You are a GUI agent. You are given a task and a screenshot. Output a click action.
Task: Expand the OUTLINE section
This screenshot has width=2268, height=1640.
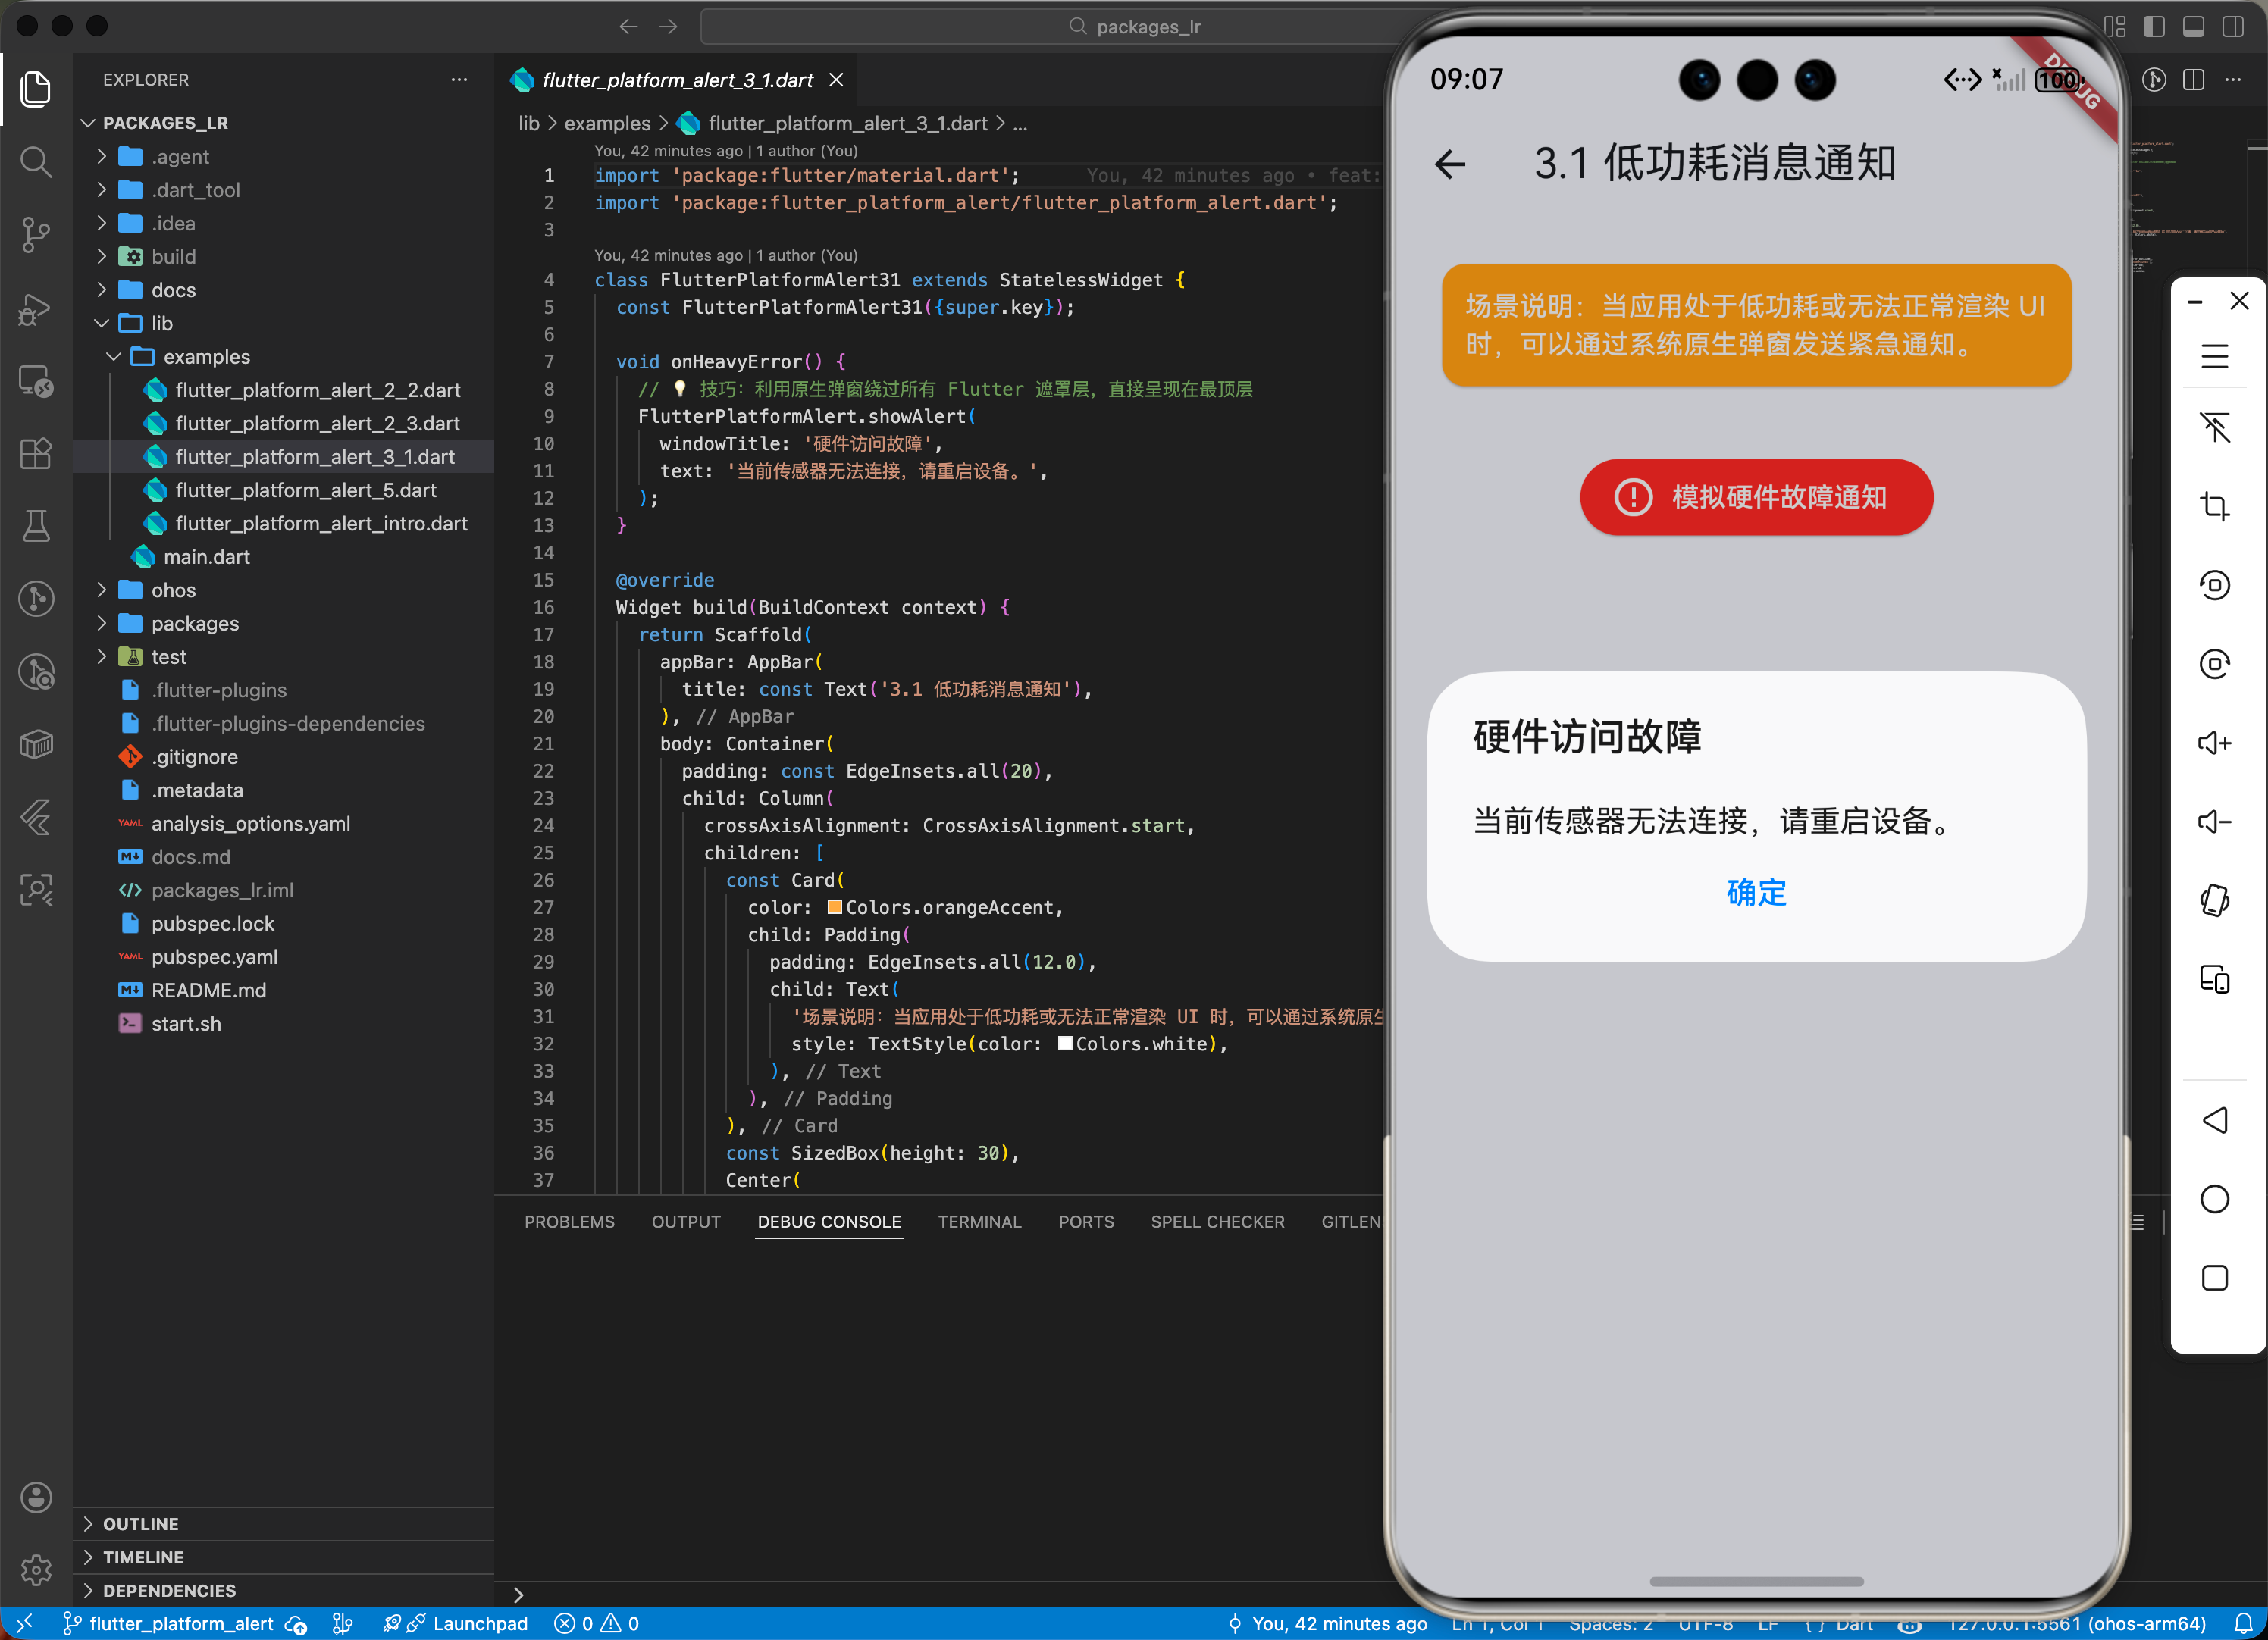[140, 1523]
